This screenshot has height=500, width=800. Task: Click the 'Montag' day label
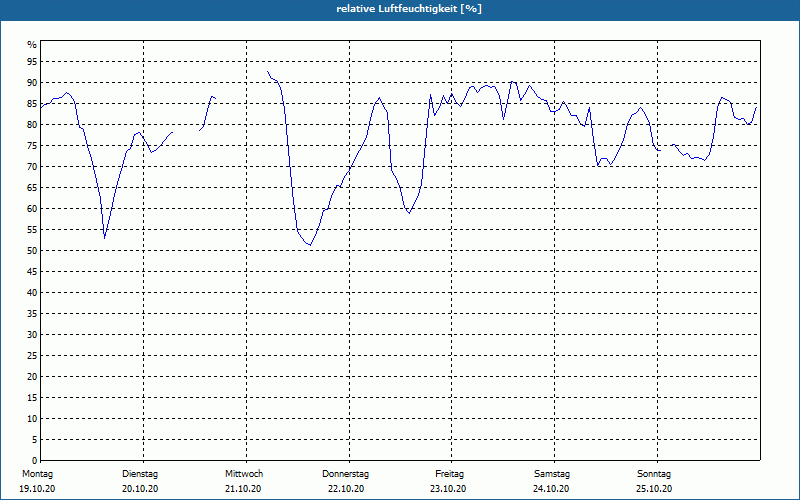[37, 474]
